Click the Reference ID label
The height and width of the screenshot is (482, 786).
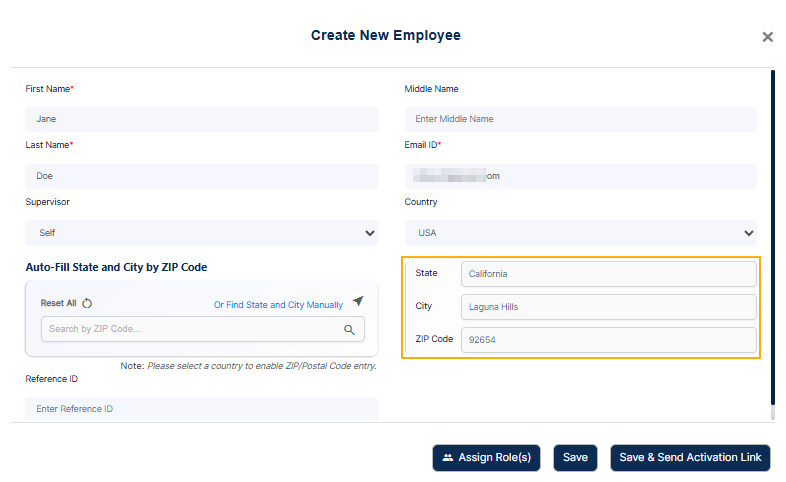click(x=52, y=379)
